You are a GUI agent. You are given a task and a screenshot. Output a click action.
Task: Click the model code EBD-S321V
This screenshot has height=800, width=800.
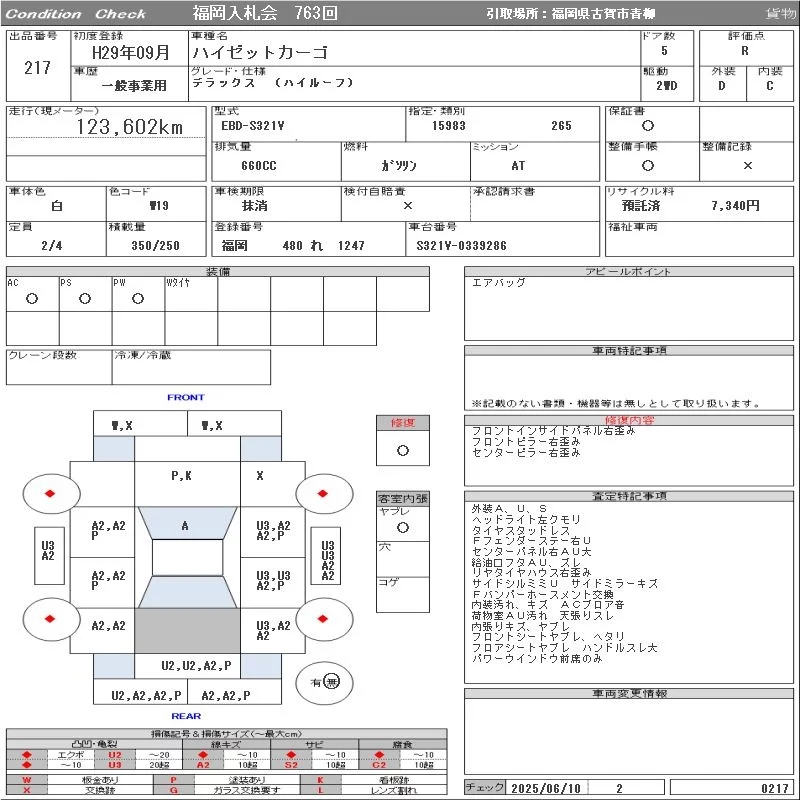pos(253,126)
